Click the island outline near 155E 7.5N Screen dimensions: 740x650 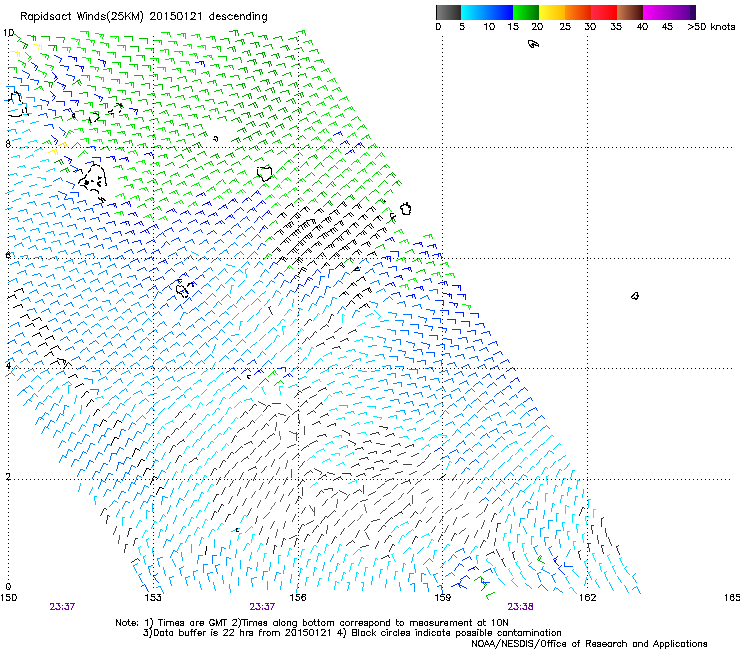click(x=265, y=173)
